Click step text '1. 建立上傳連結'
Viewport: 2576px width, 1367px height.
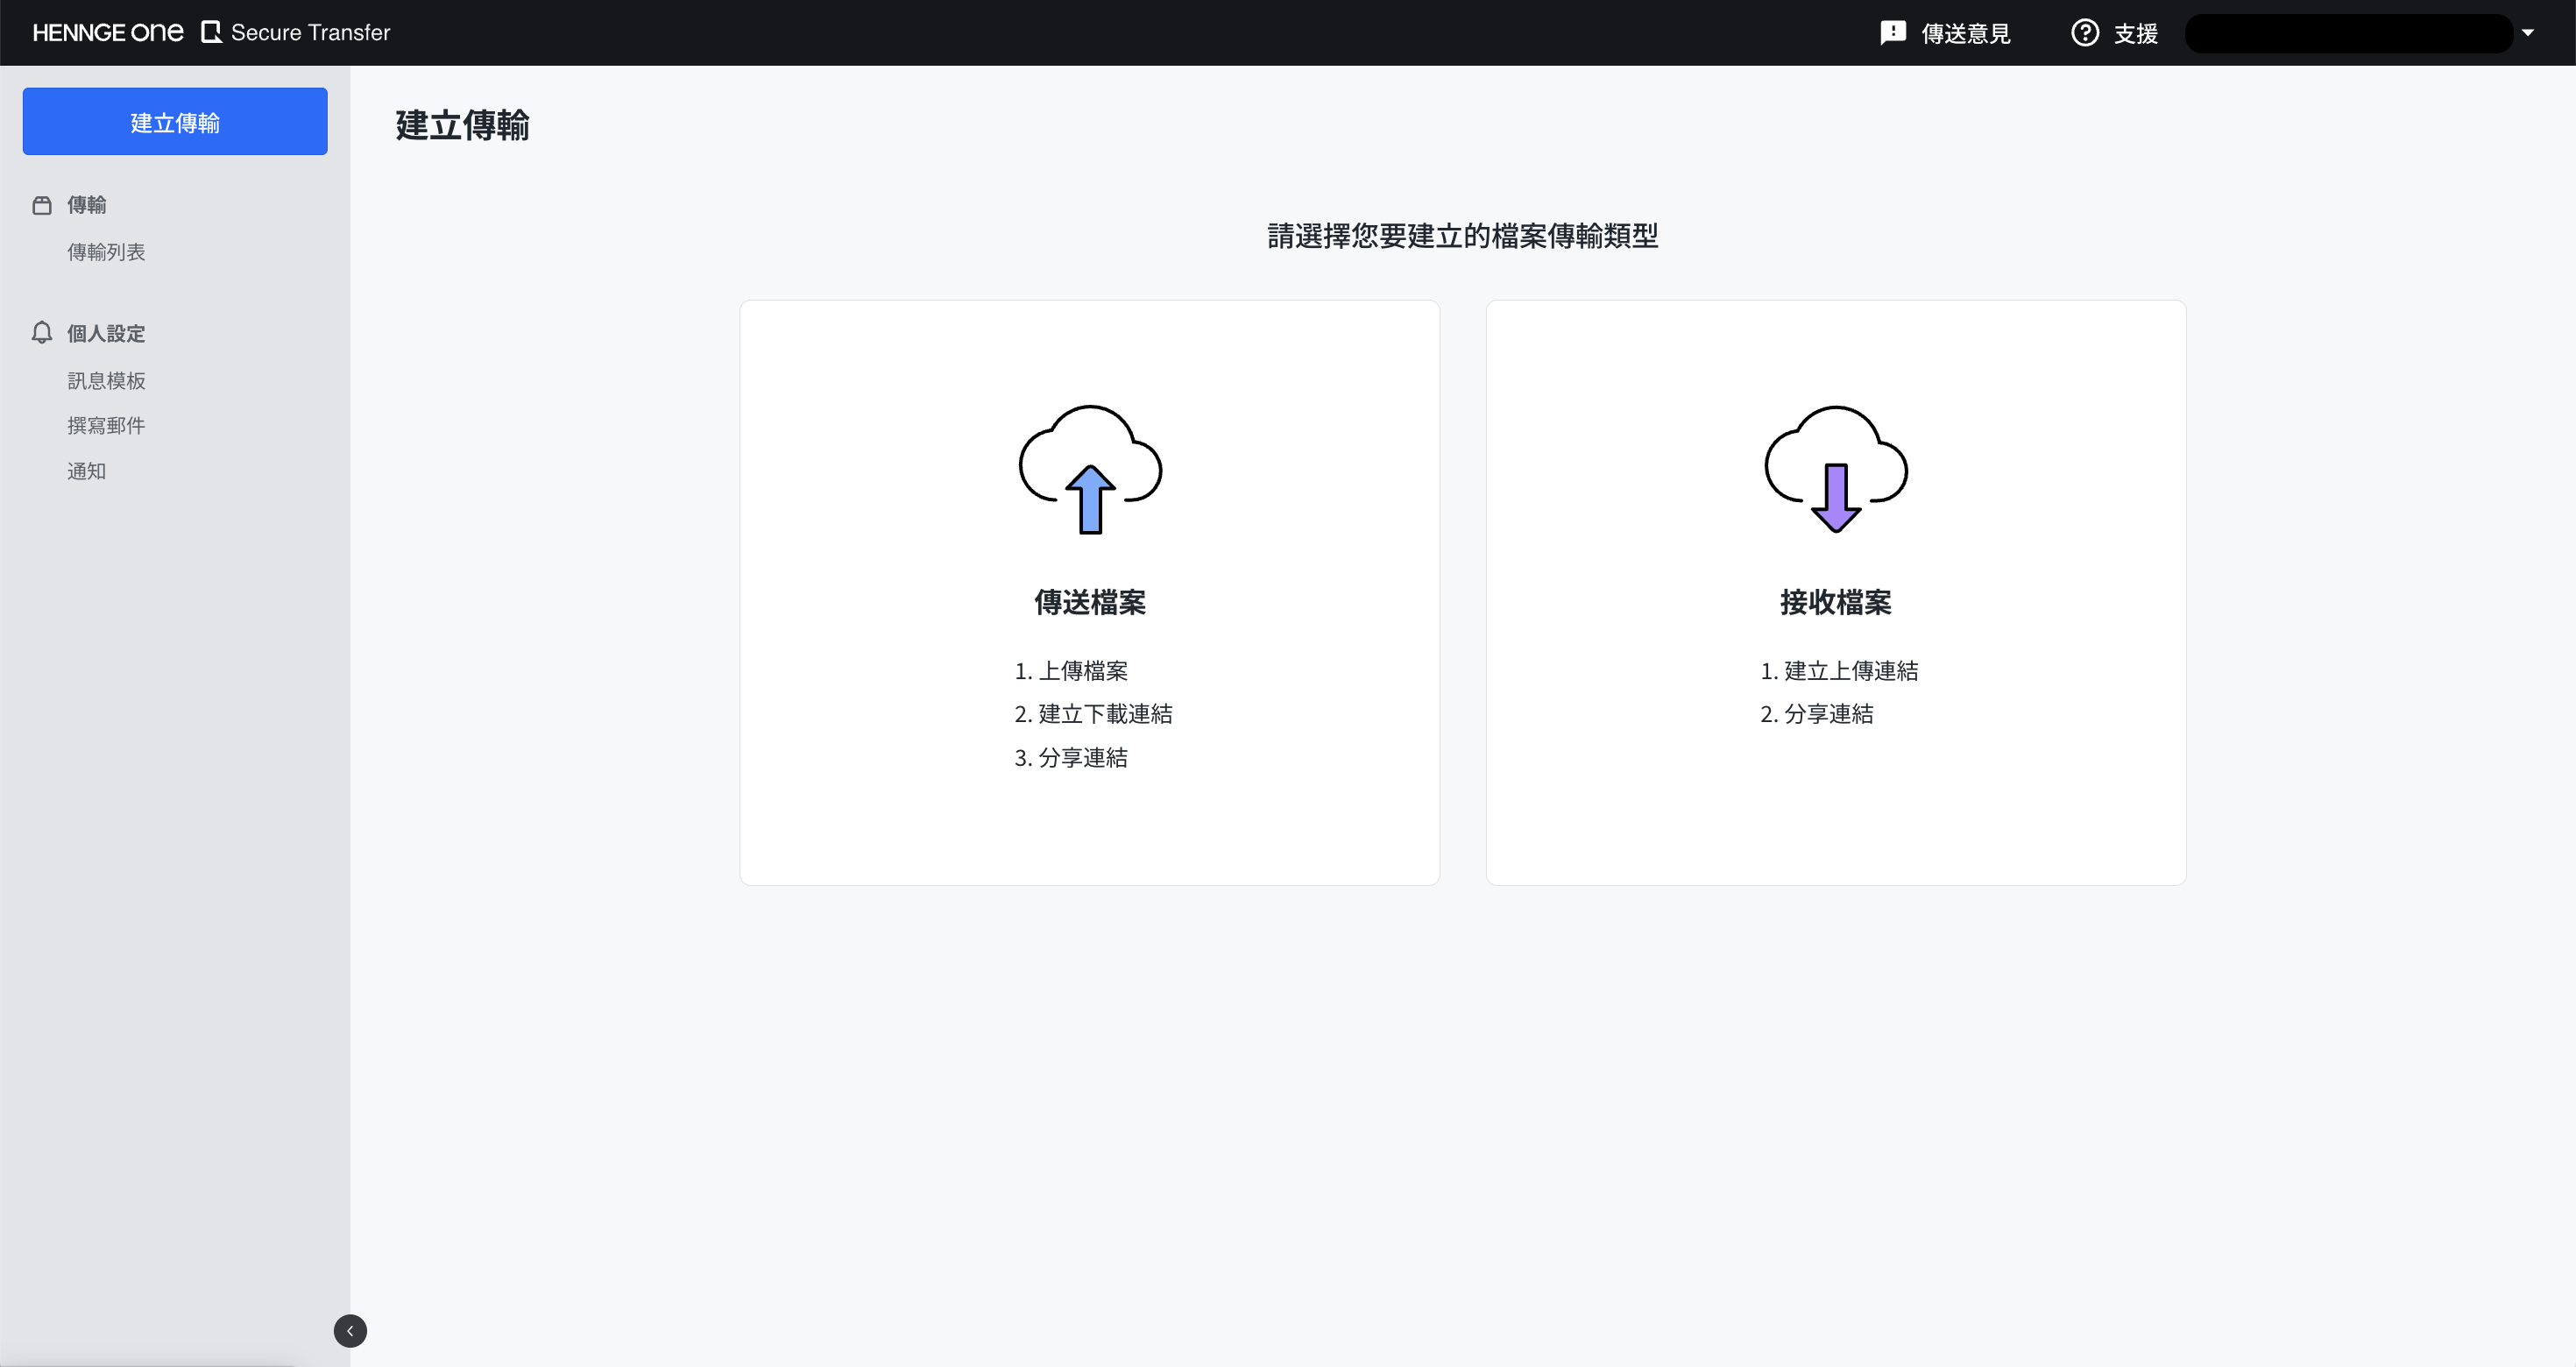pos(1839,671)
